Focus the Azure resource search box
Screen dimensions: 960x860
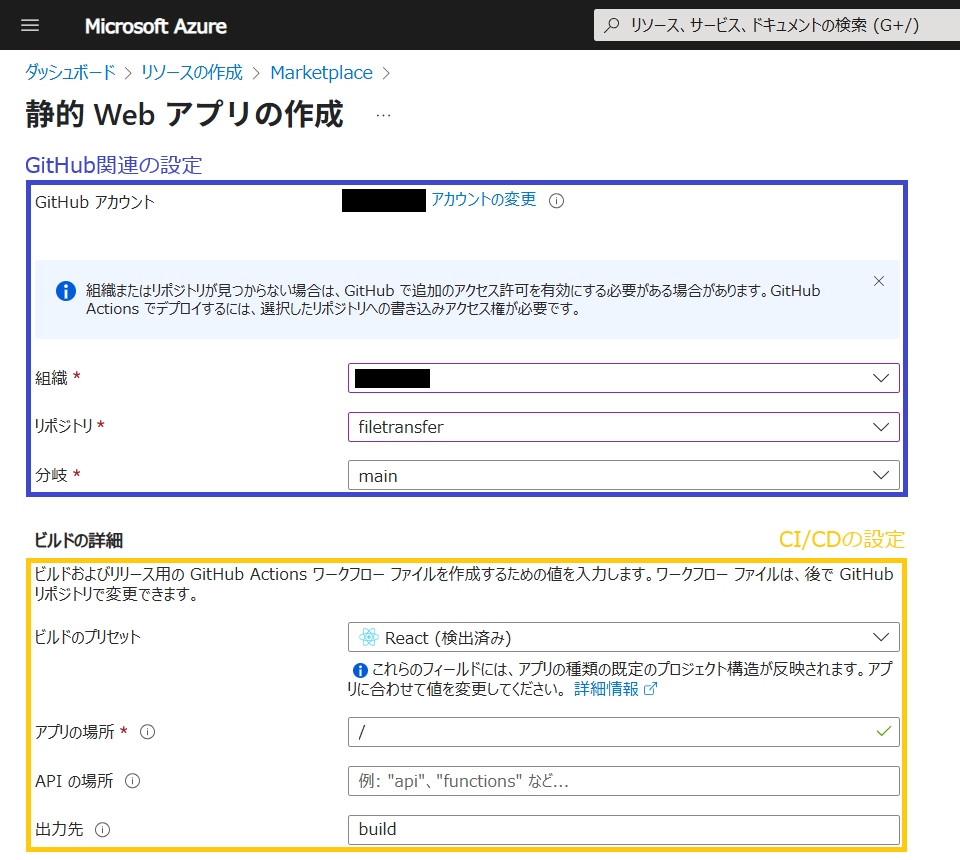tap(776, 25)
